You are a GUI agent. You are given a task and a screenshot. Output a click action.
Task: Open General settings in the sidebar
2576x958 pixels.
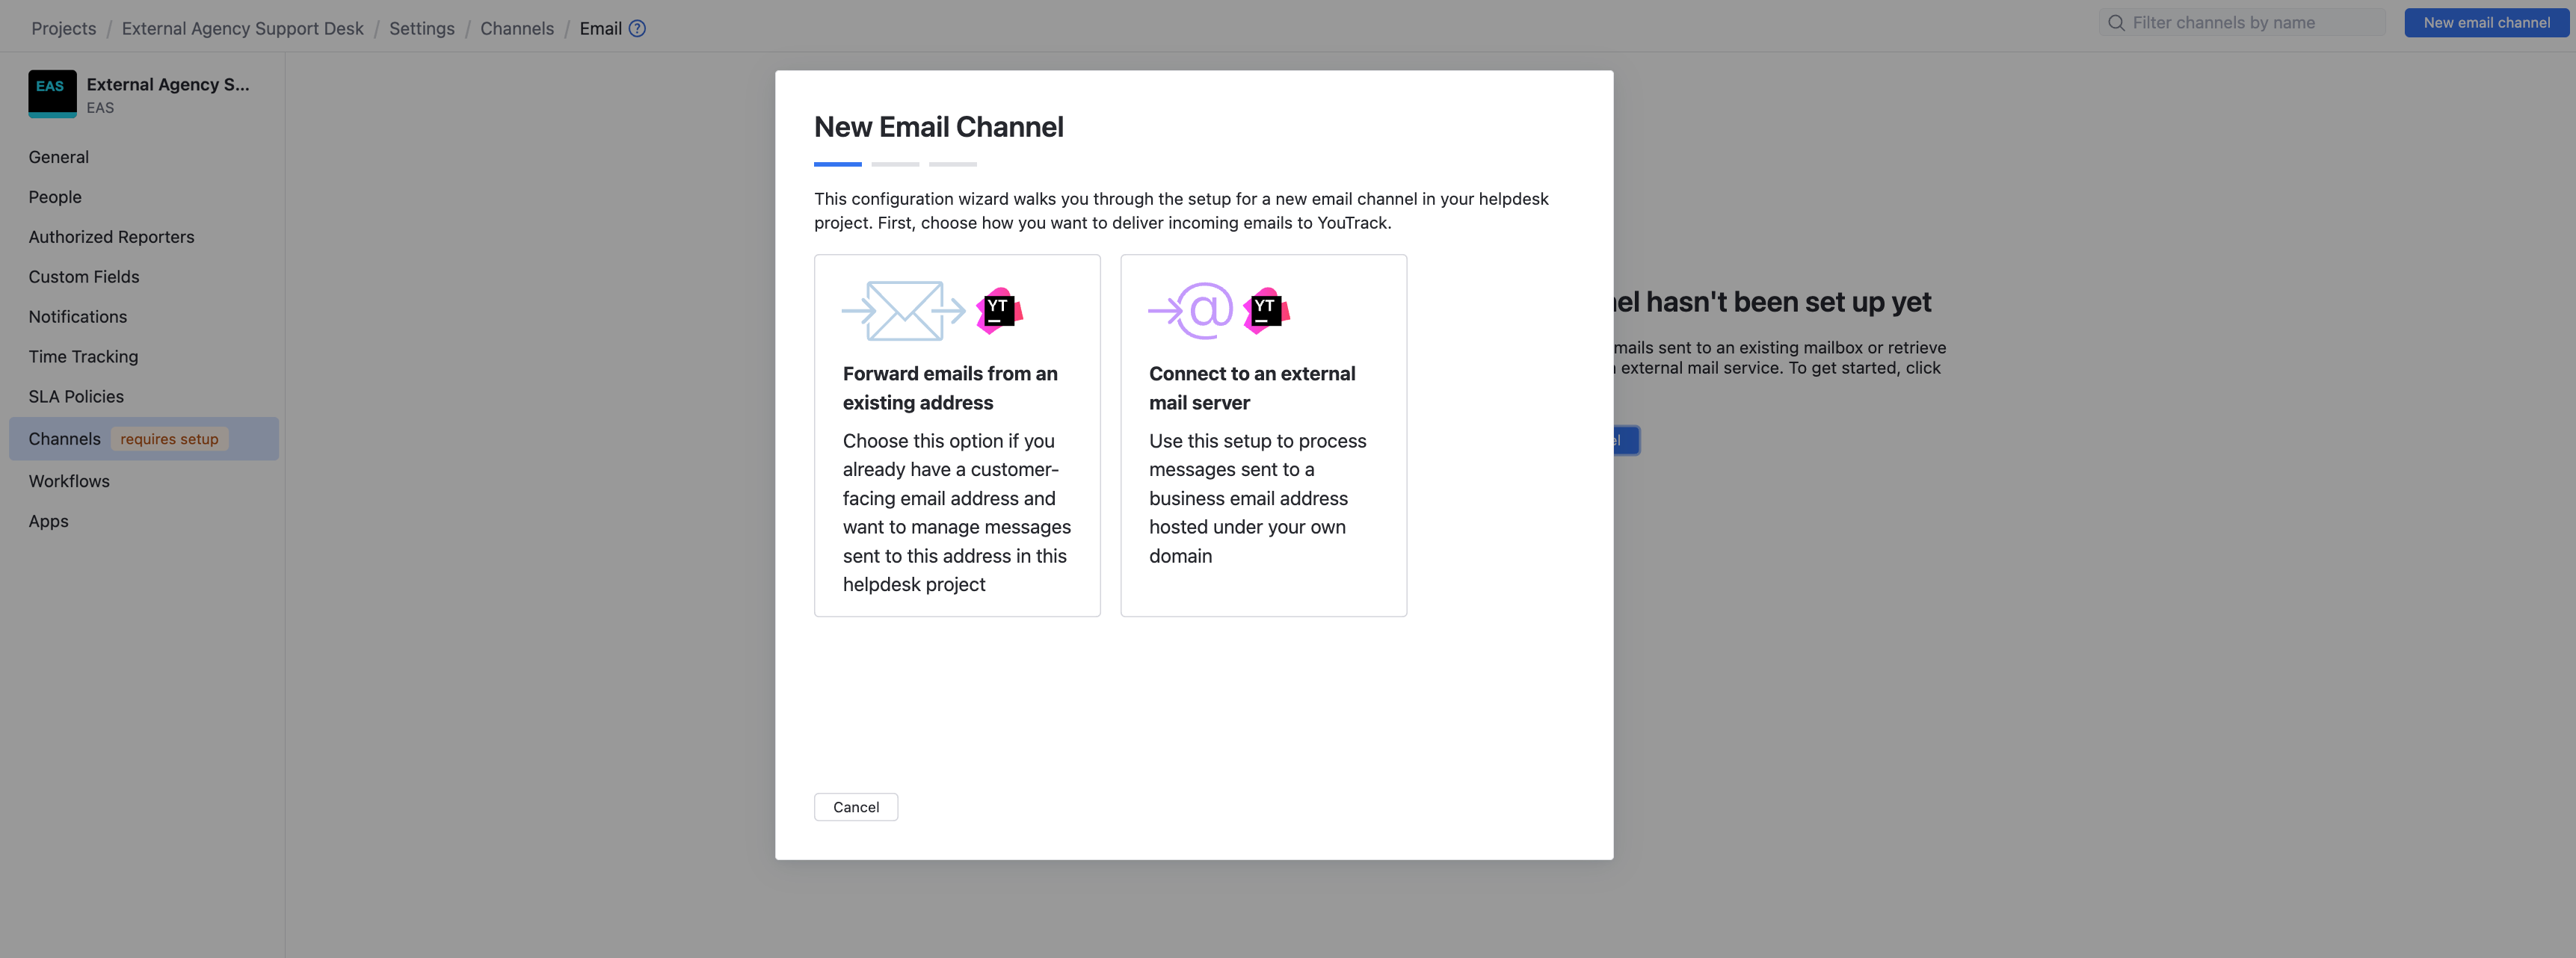pyautogui.click(x=59, y=157)
